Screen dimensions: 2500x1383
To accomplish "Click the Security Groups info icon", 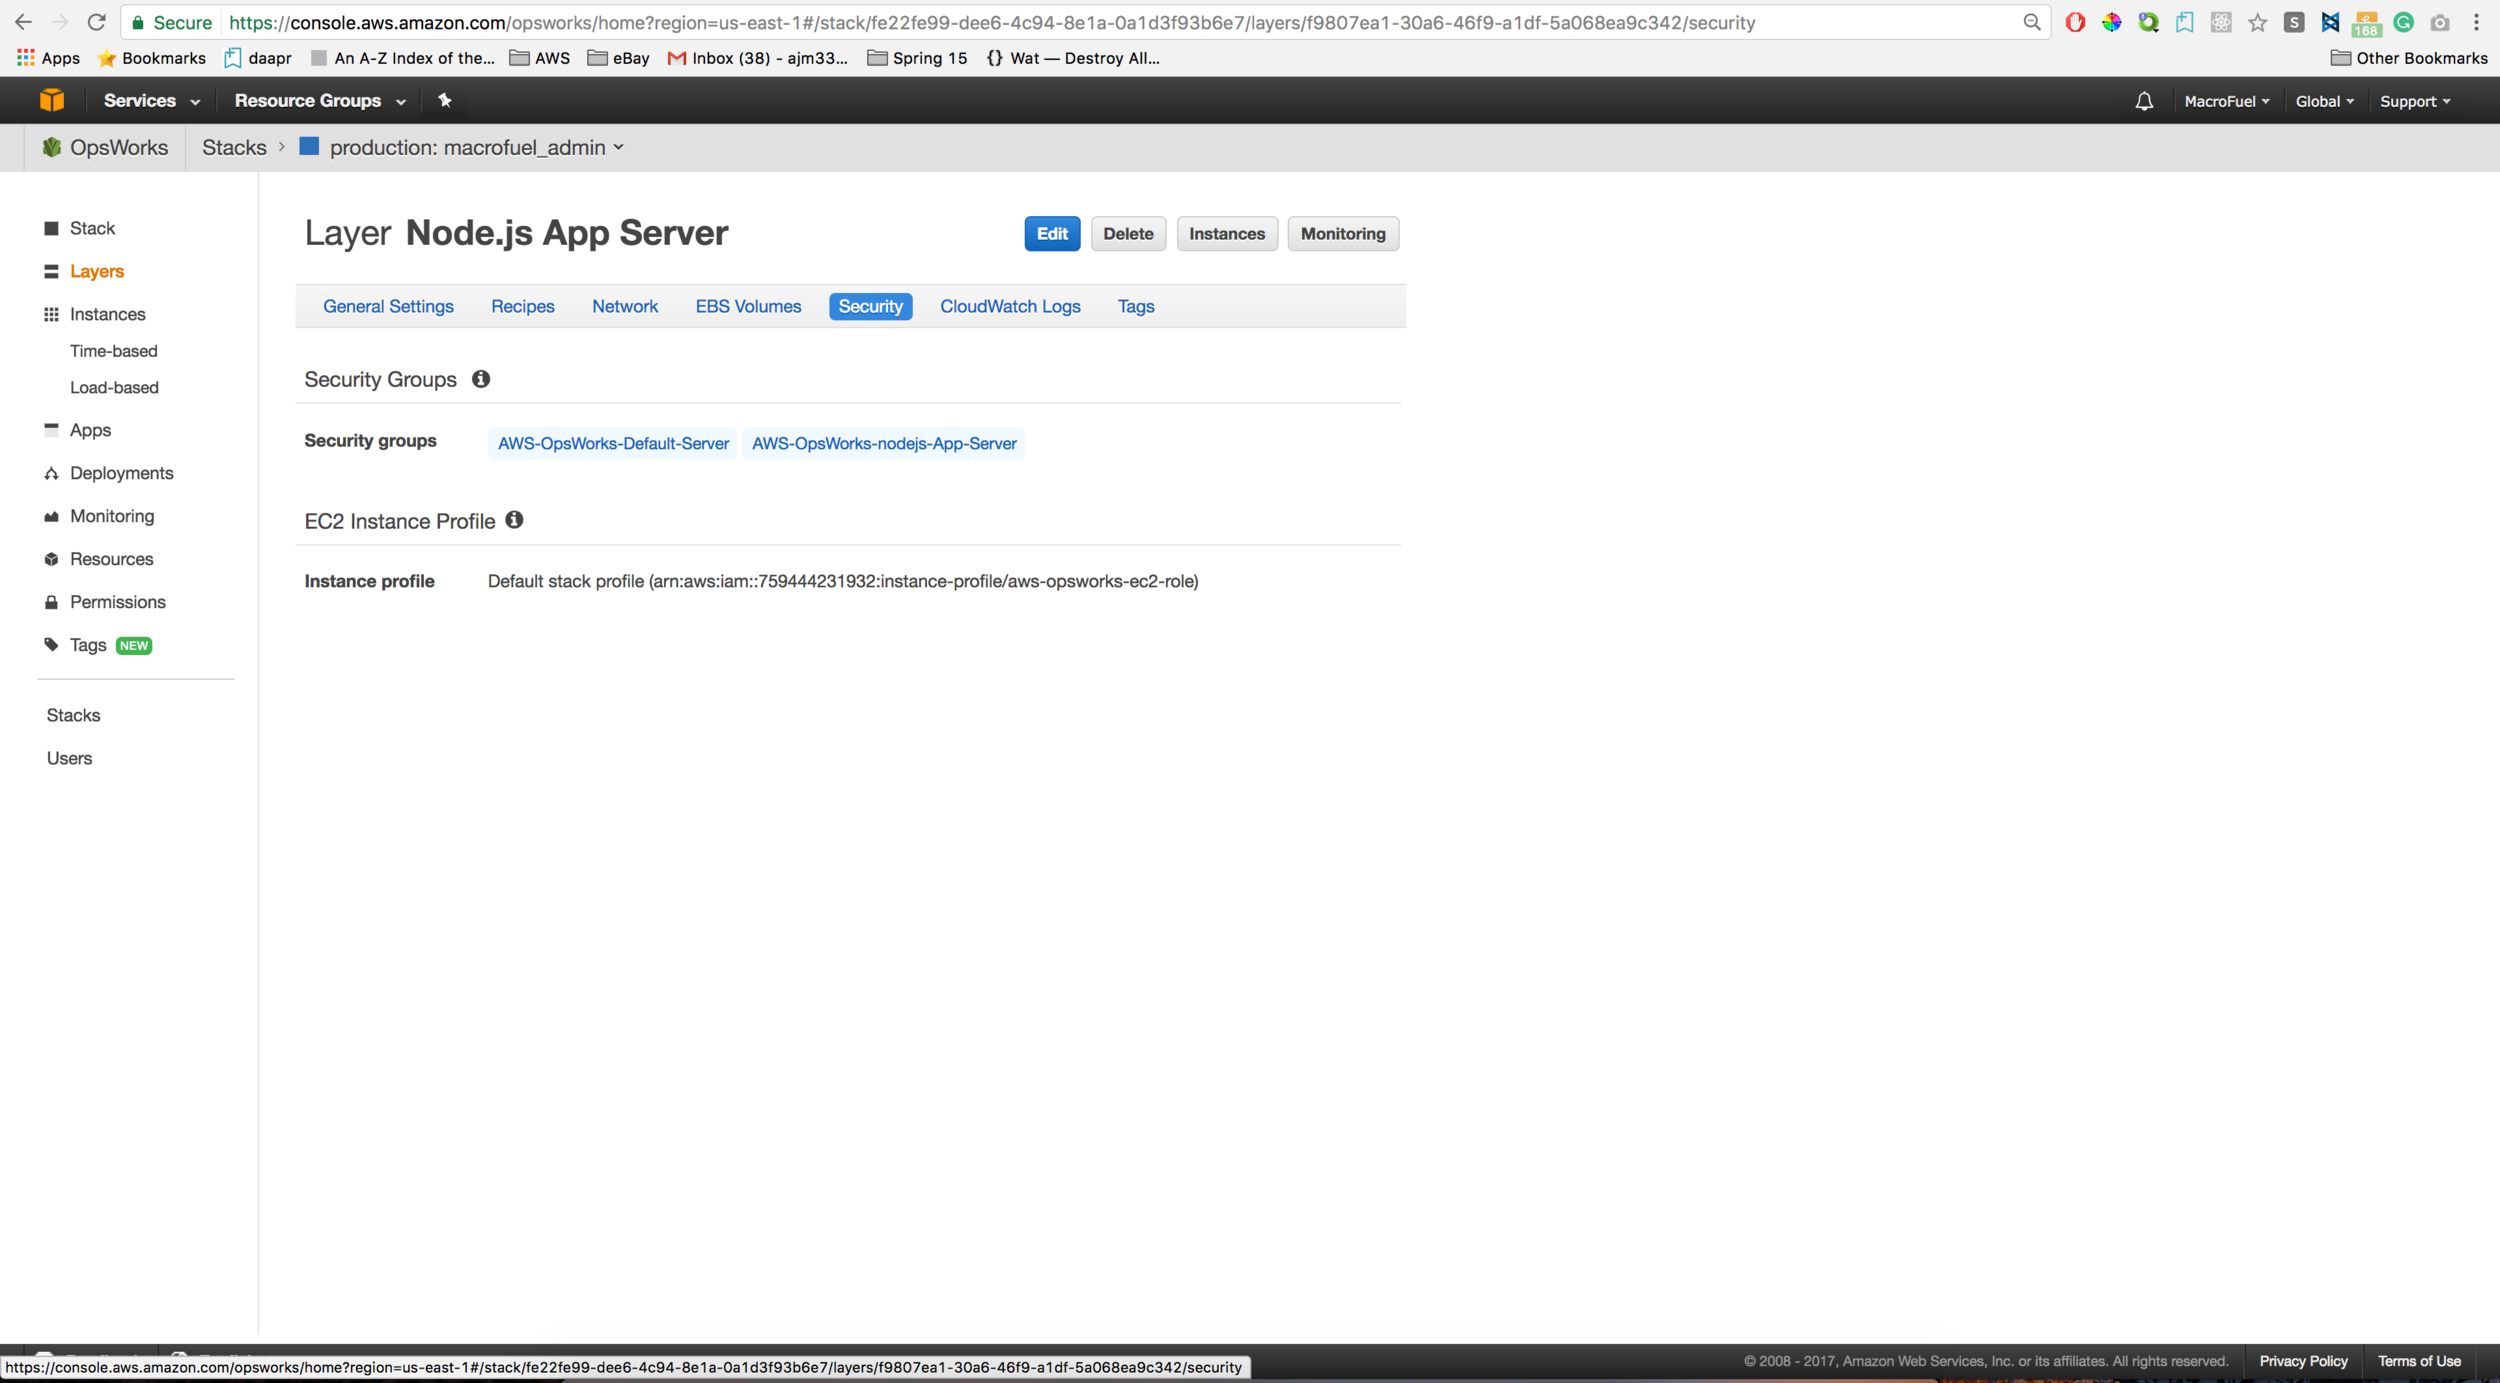I will click(481, 379).
